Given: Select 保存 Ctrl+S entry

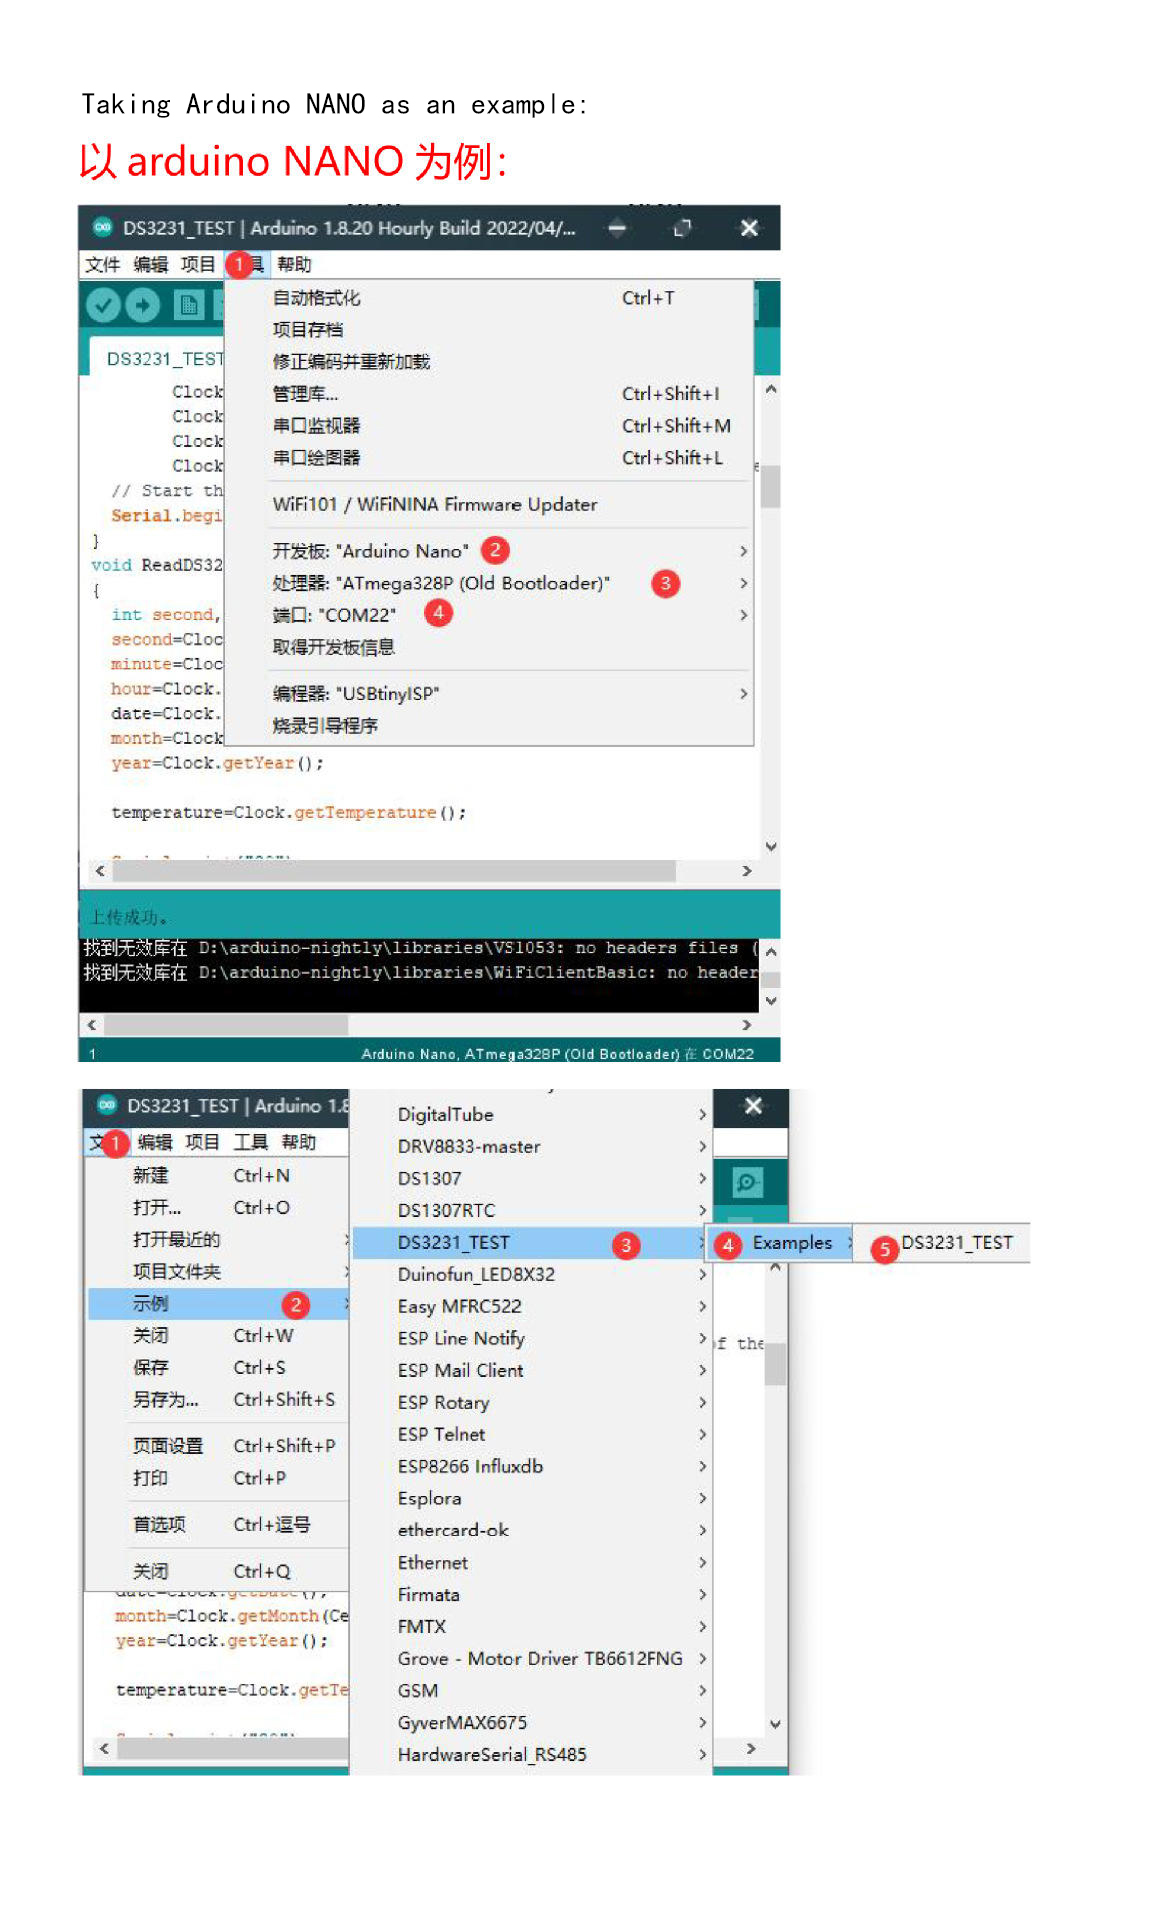Looking at the screenshot, I should coord(218,1368).
